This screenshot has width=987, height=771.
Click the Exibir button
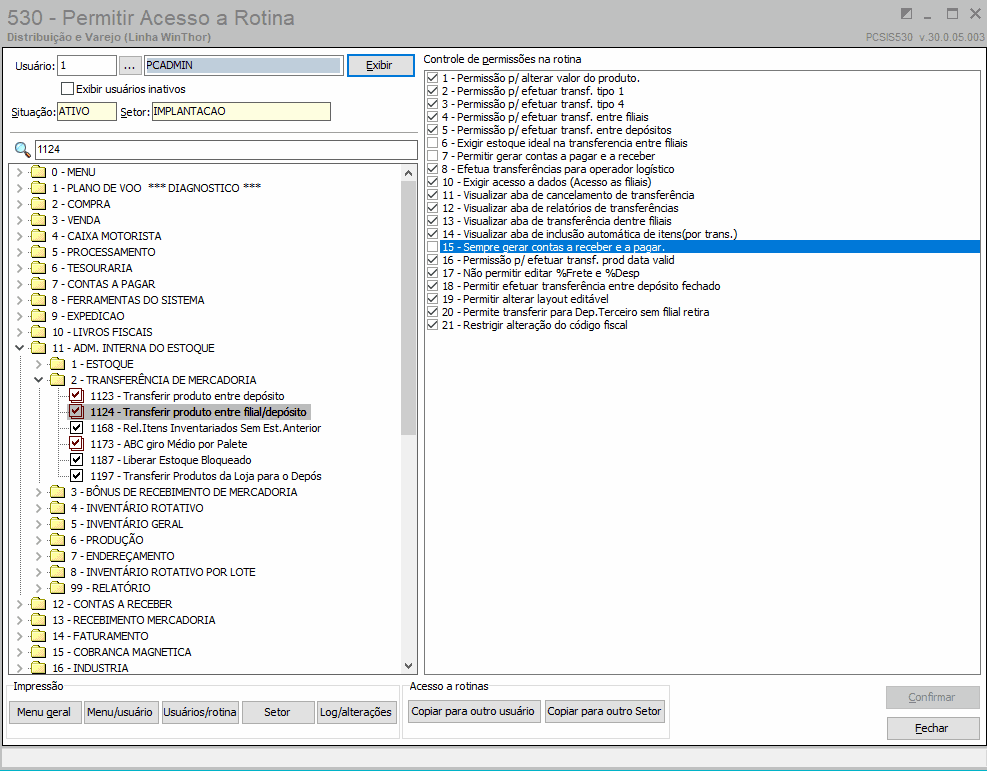click(x=380, y=65)
